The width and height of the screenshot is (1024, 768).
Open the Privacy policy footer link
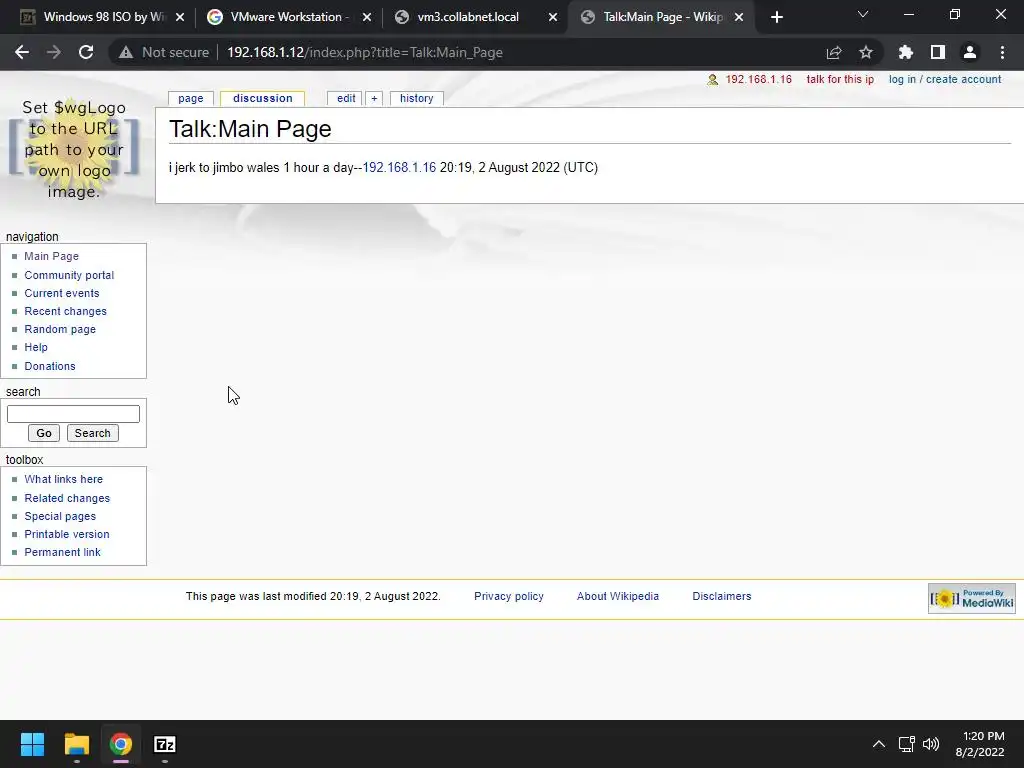(509, 596)
